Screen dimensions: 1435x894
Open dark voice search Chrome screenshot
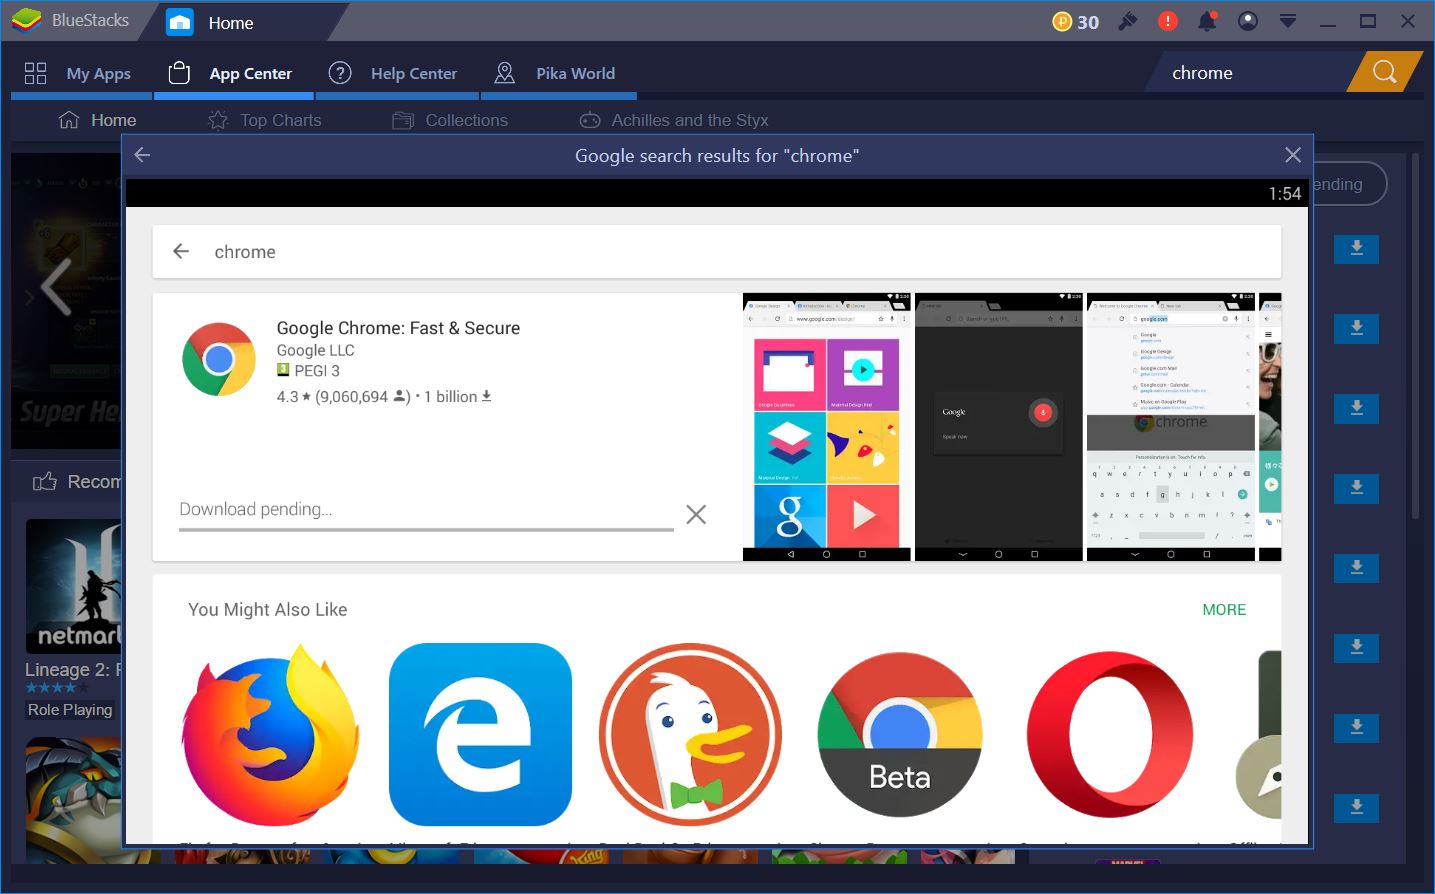(x=999, y=427)
